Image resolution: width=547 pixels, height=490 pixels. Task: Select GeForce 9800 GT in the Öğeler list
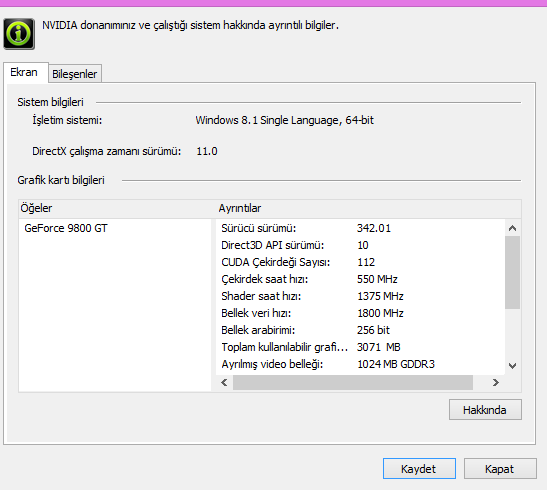tap(66, 228)
